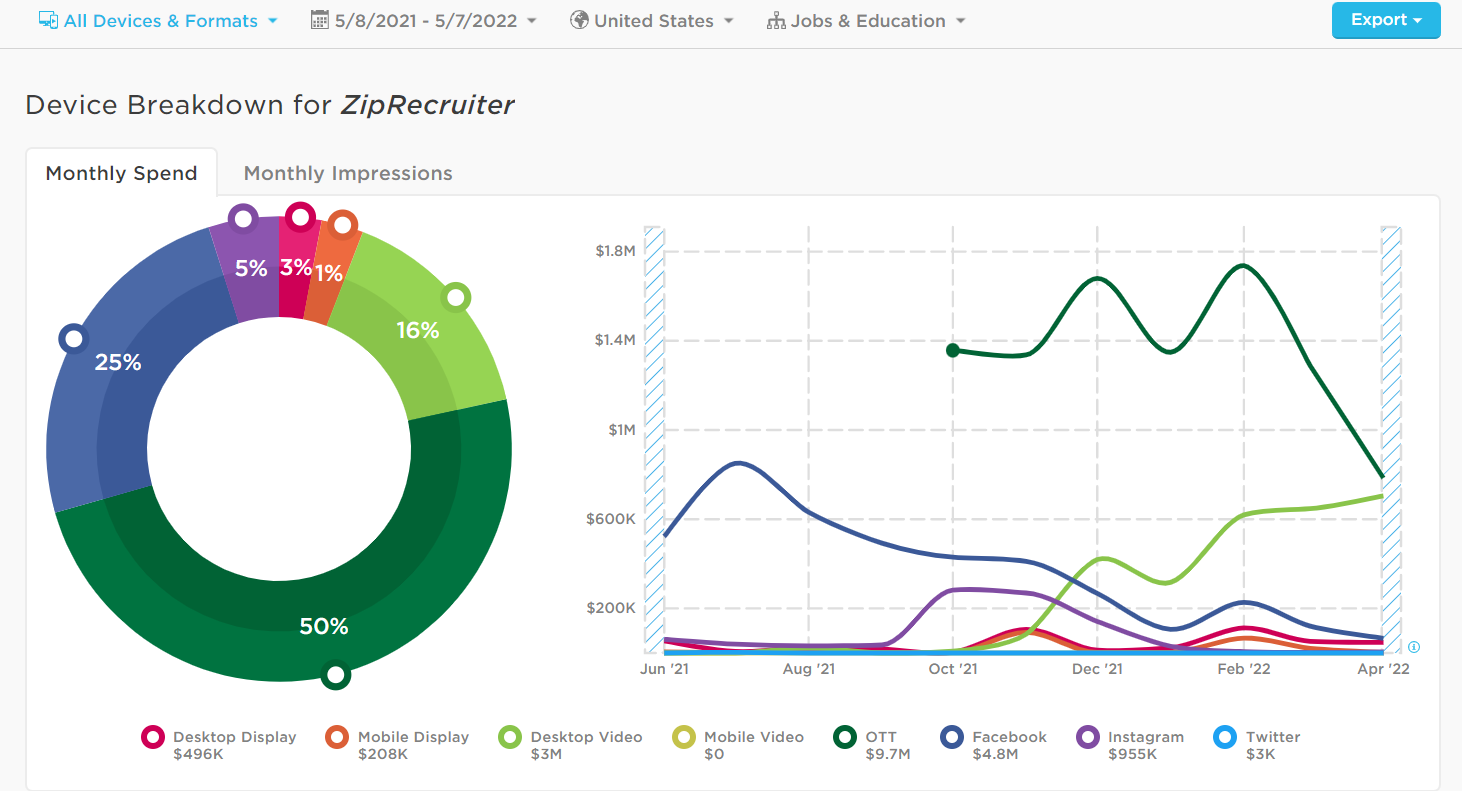The height and width of the screenshot is (791, 1462).
Task: Click the 25% blue donut segment
Action: pyautogui.click(x=118, y=363)
